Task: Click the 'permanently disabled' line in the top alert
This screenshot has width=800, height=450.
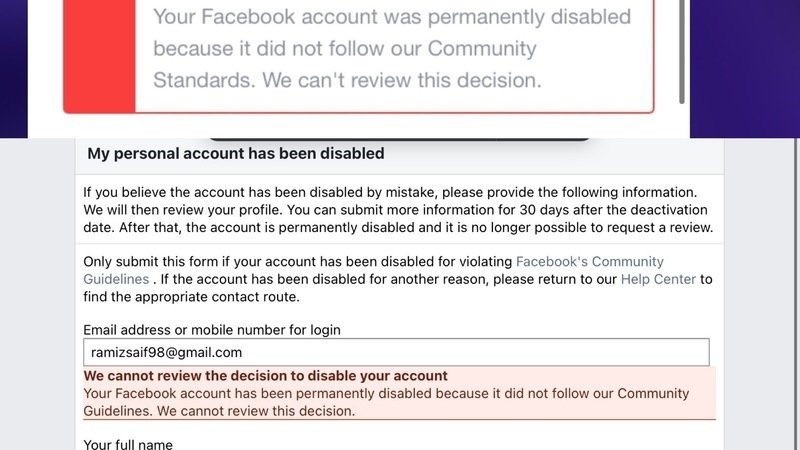Action: click(x=392, y=17)
